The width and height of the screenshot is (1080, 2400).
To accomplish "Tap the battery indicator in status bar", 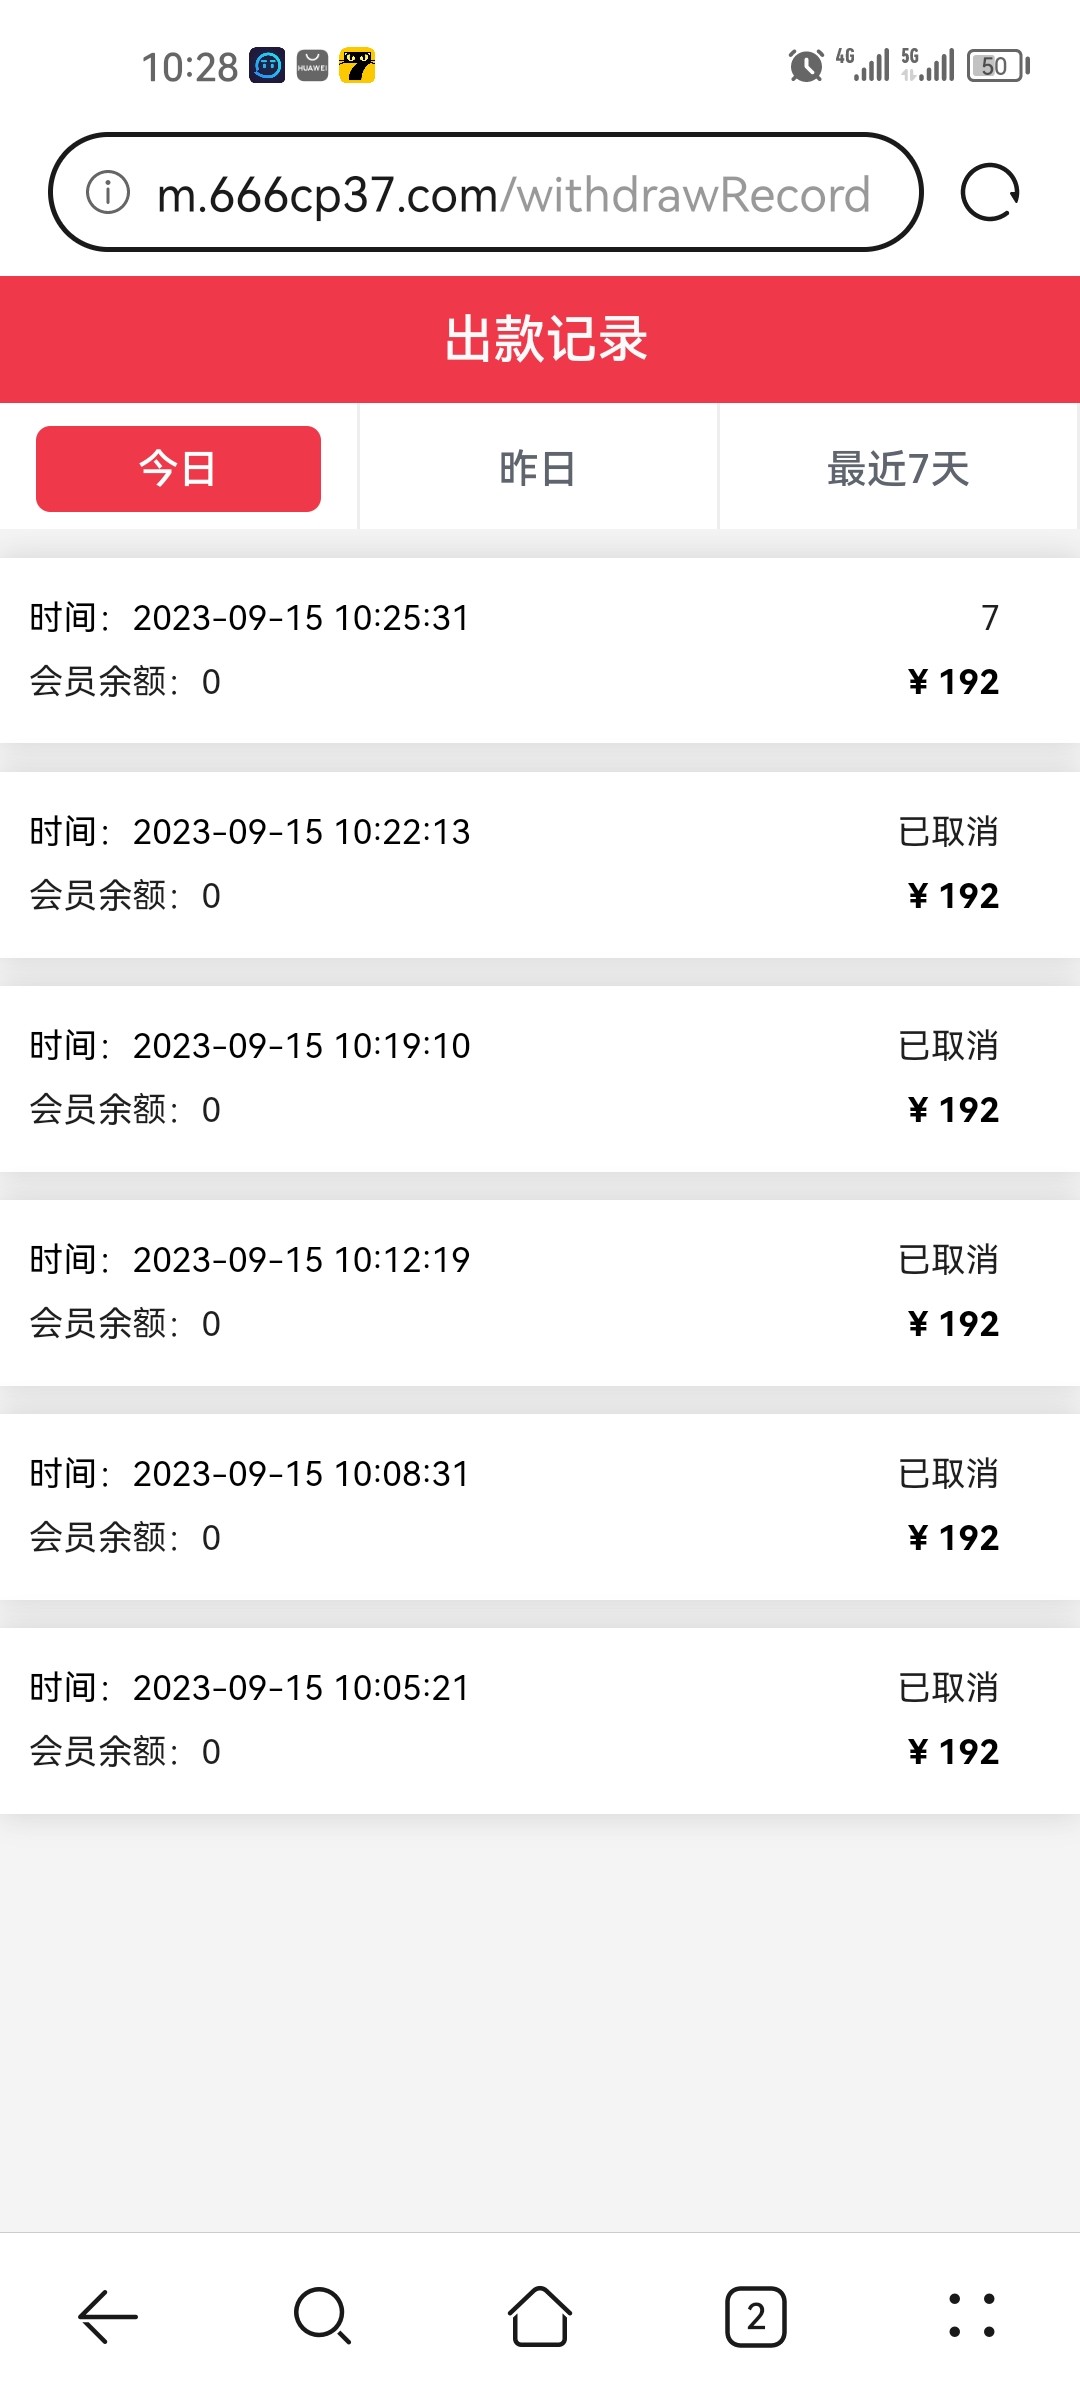I will click(x=997, y=66).
